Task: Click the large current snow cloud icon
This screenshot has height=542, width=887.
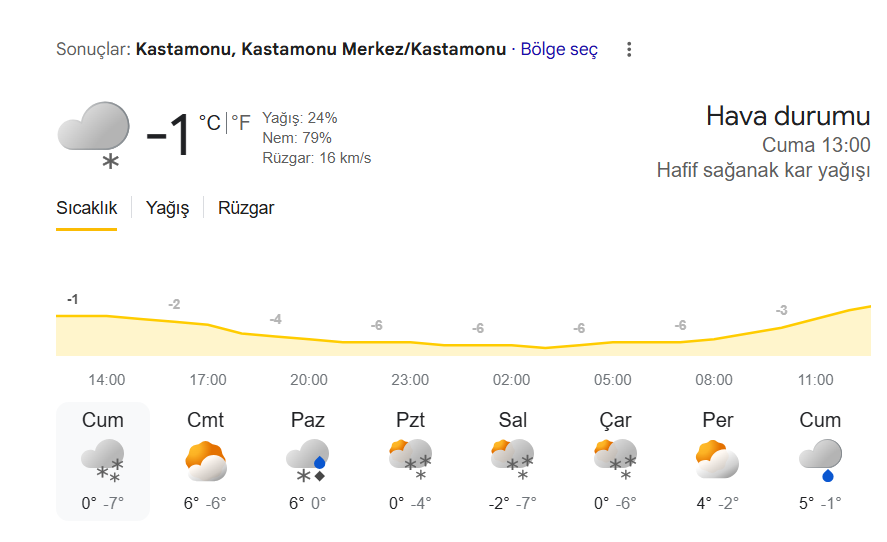Action: click(94, 133)
